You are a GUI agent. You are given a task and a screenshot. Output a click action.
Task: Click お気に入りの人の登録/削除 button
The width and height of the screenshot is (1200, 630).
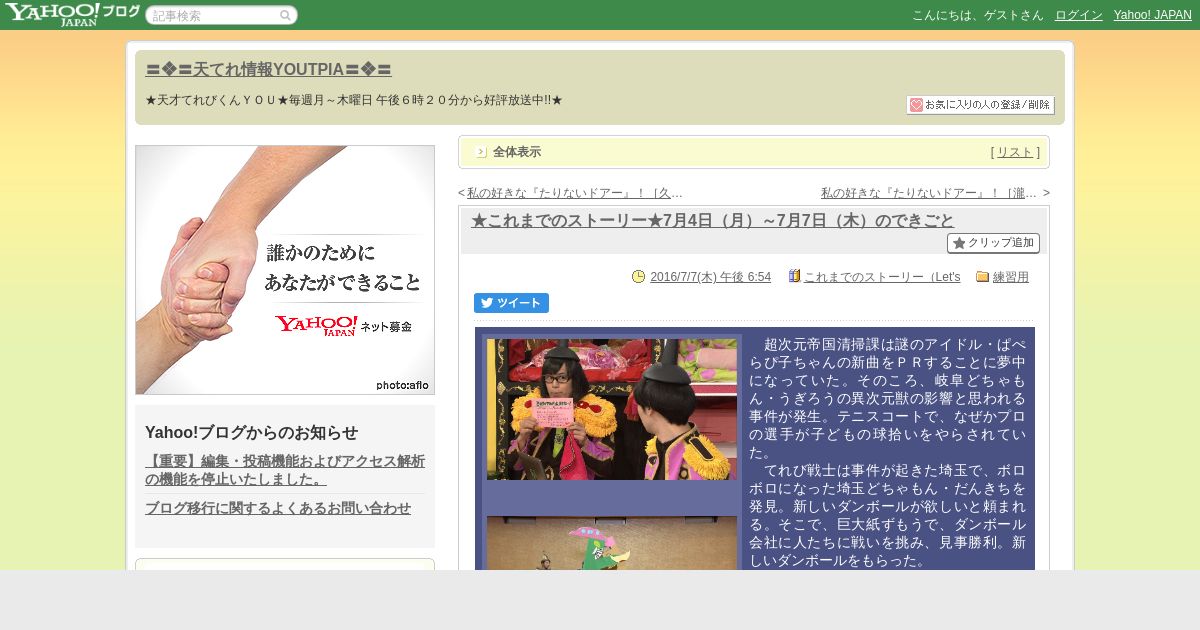point(980,105)
